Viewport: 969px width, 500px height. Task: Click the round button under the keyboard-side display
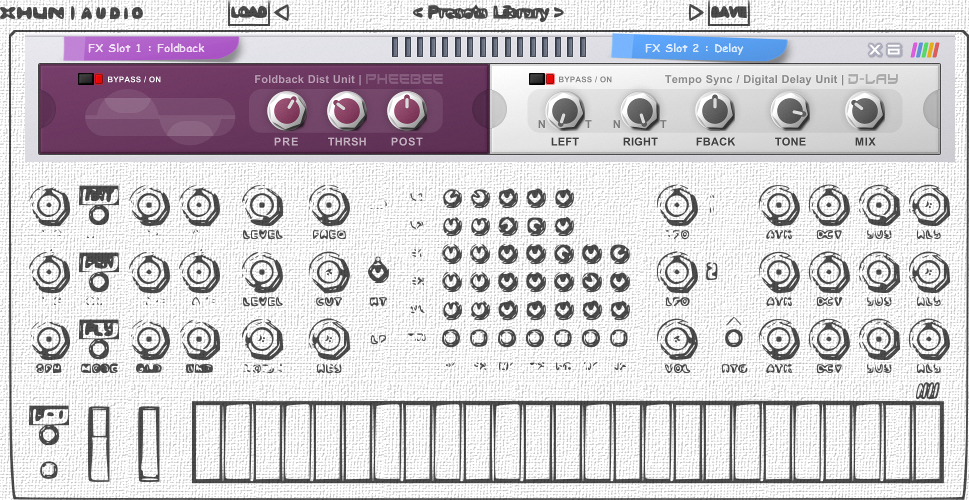pyautogui.click(x=49, y=435)
